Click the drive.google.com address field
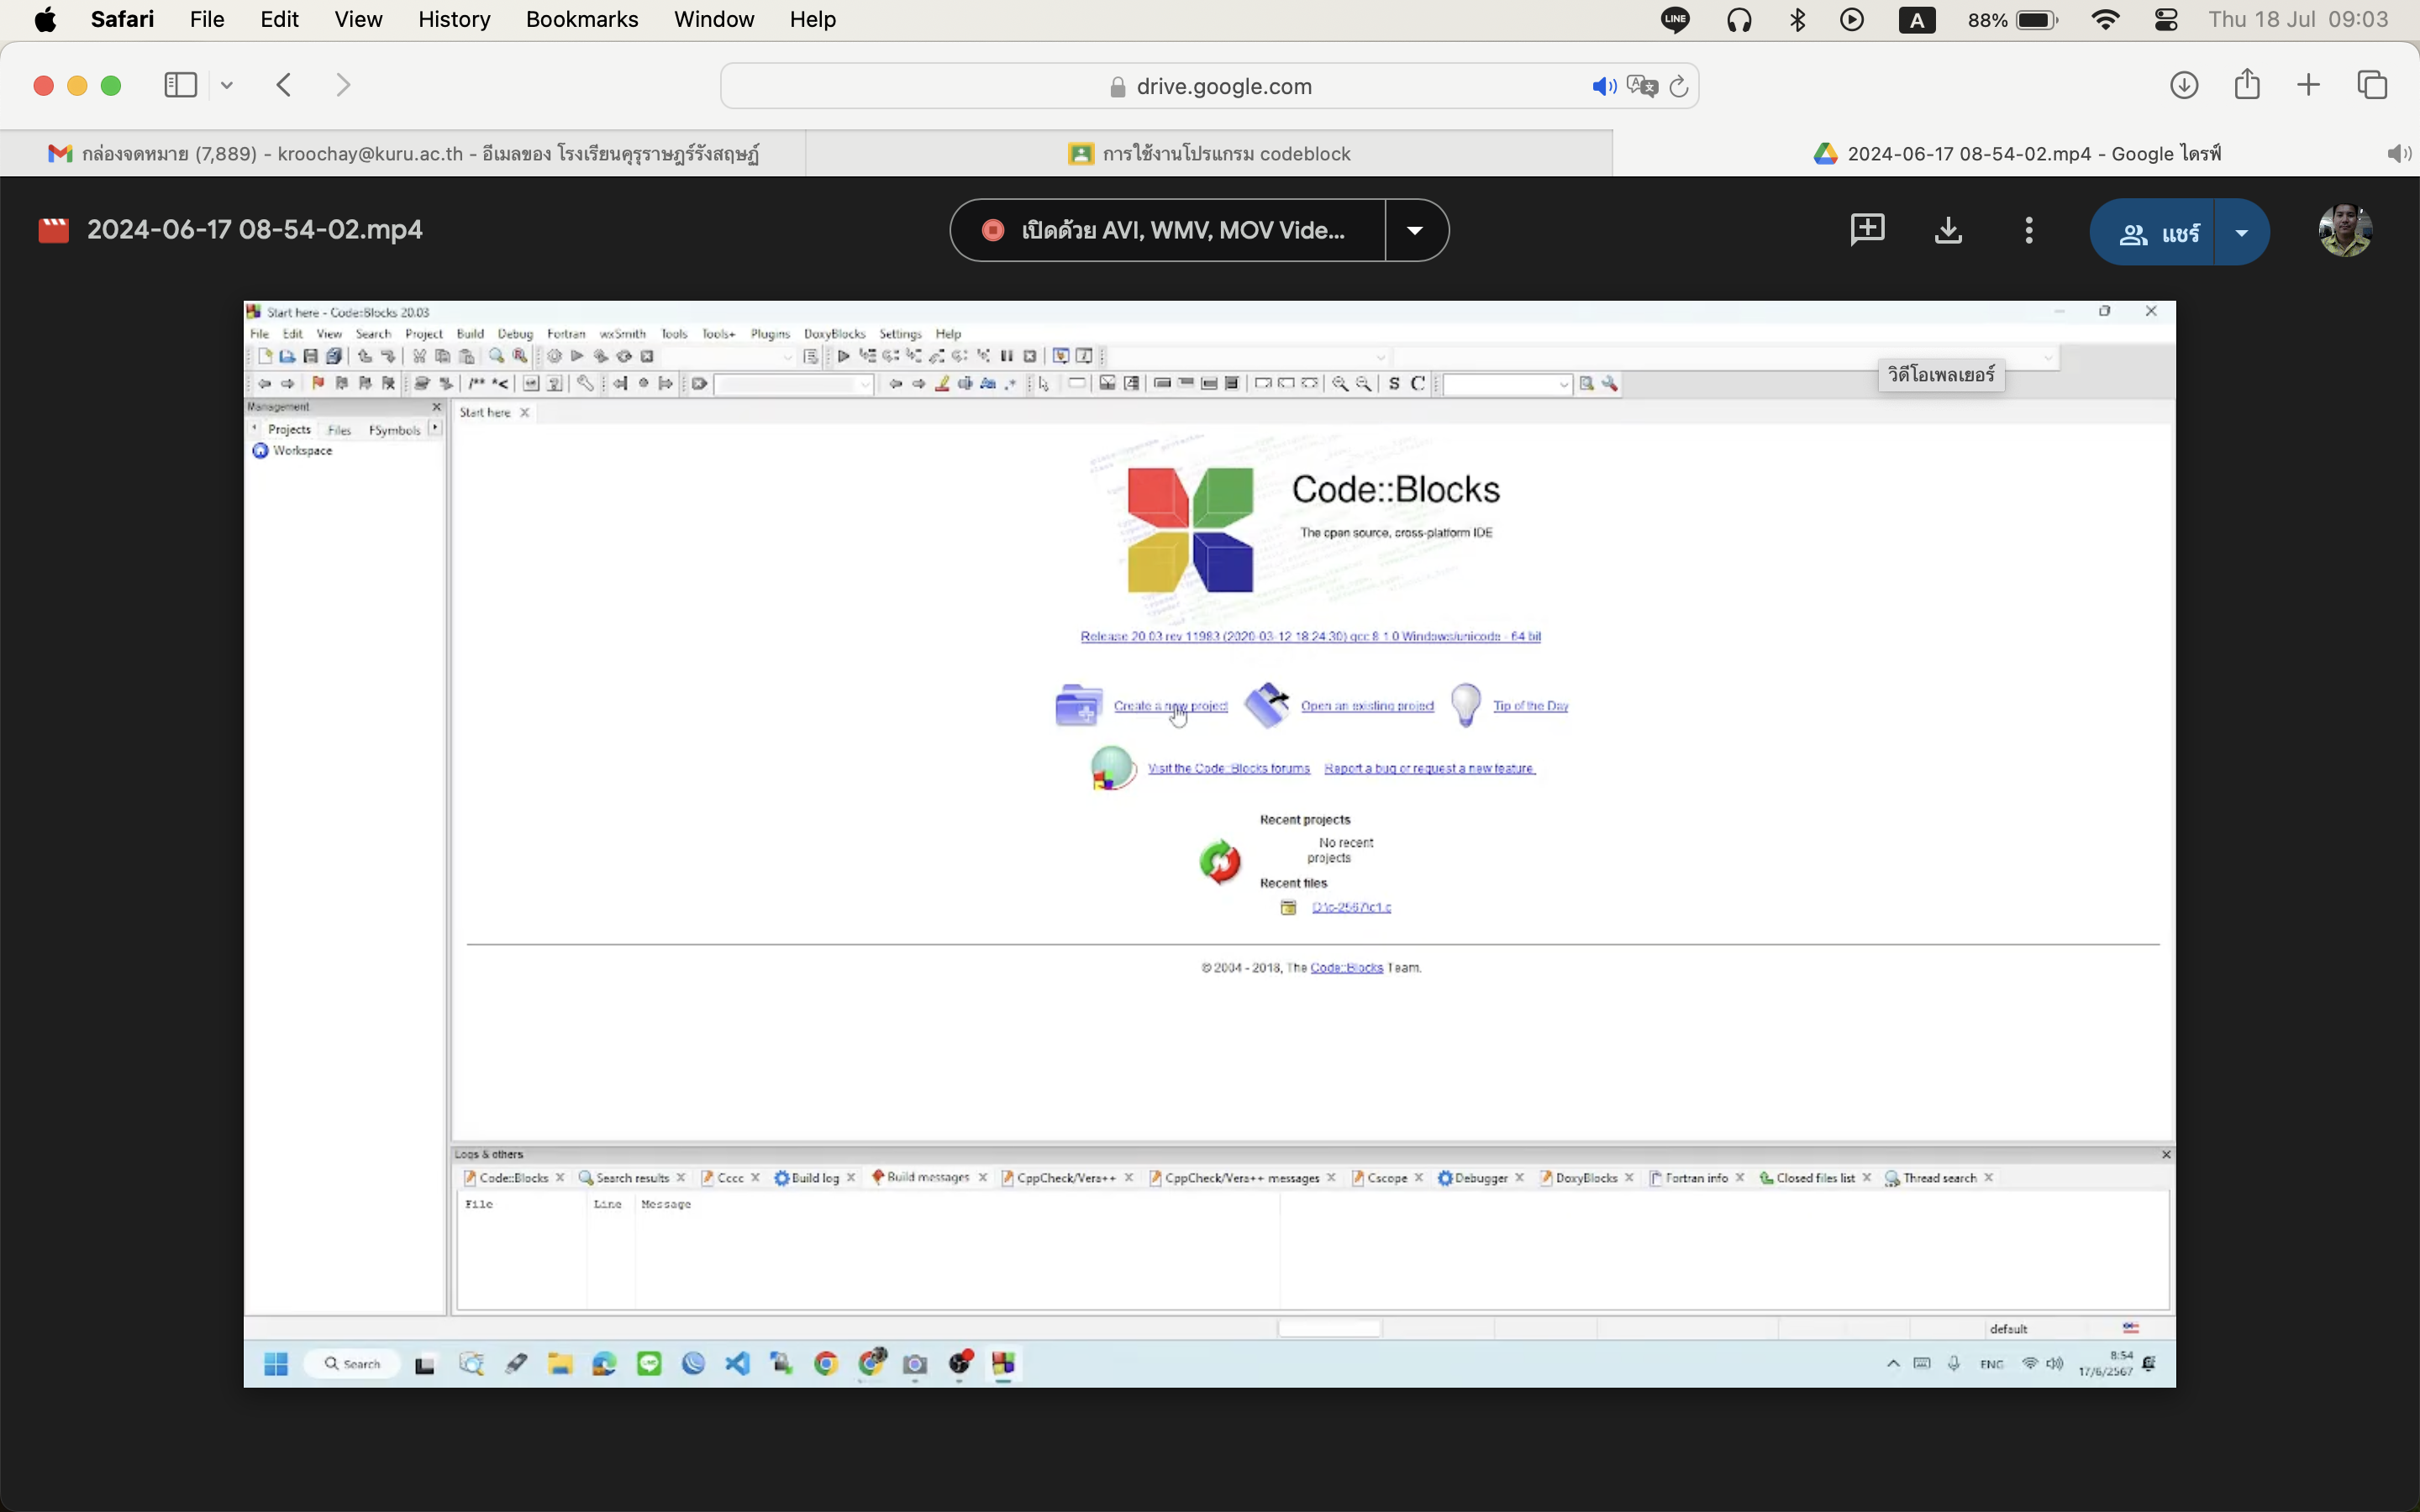 pyautogui.click(x=1210, y=87)
